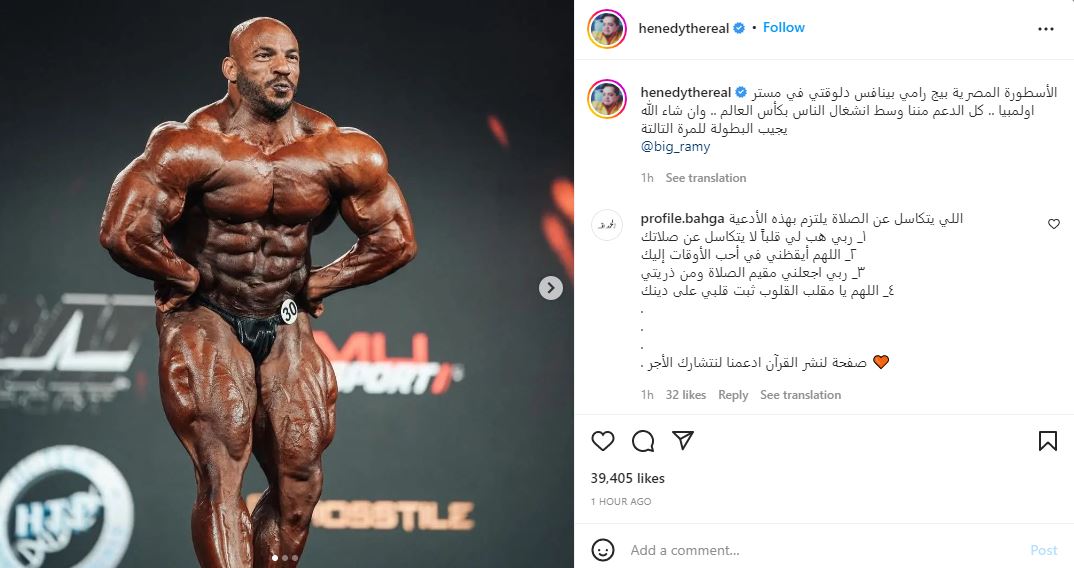Select the second carousel dot indicator

[x=285, y=558]
